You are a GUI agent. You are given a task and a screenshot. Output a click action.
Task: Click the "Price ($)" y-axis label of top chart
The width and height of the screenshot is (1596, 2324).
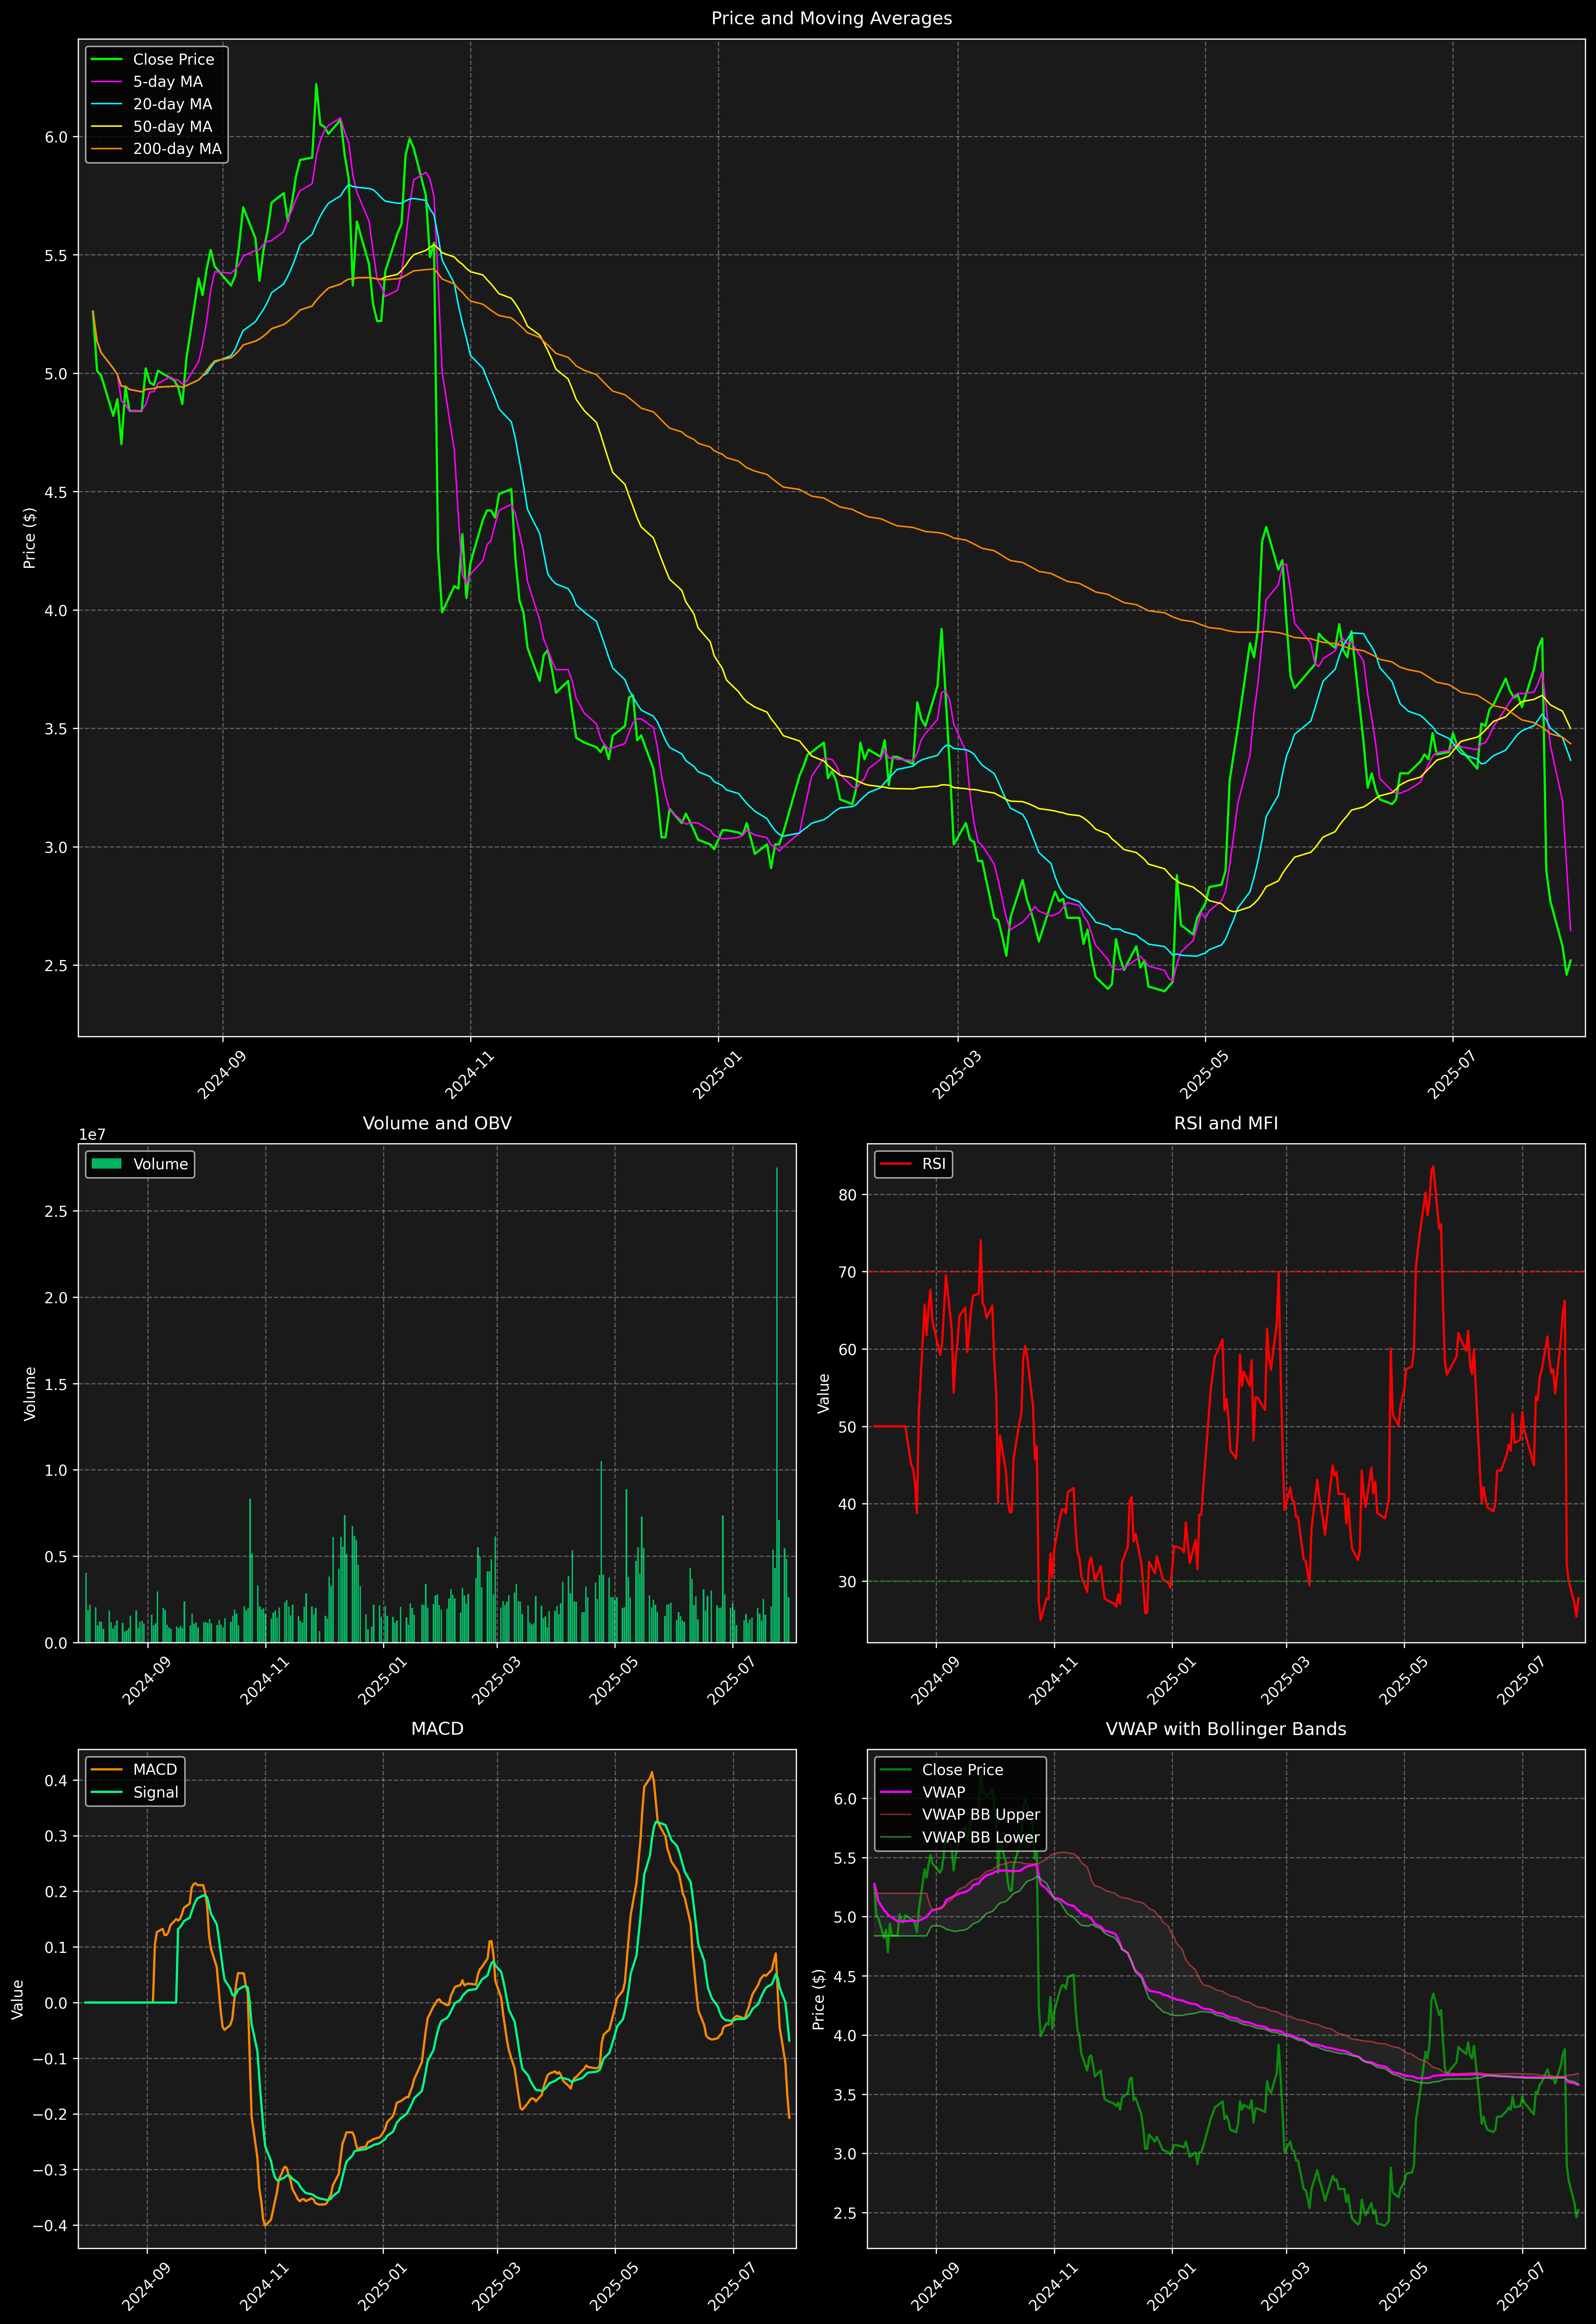(30, 538)
